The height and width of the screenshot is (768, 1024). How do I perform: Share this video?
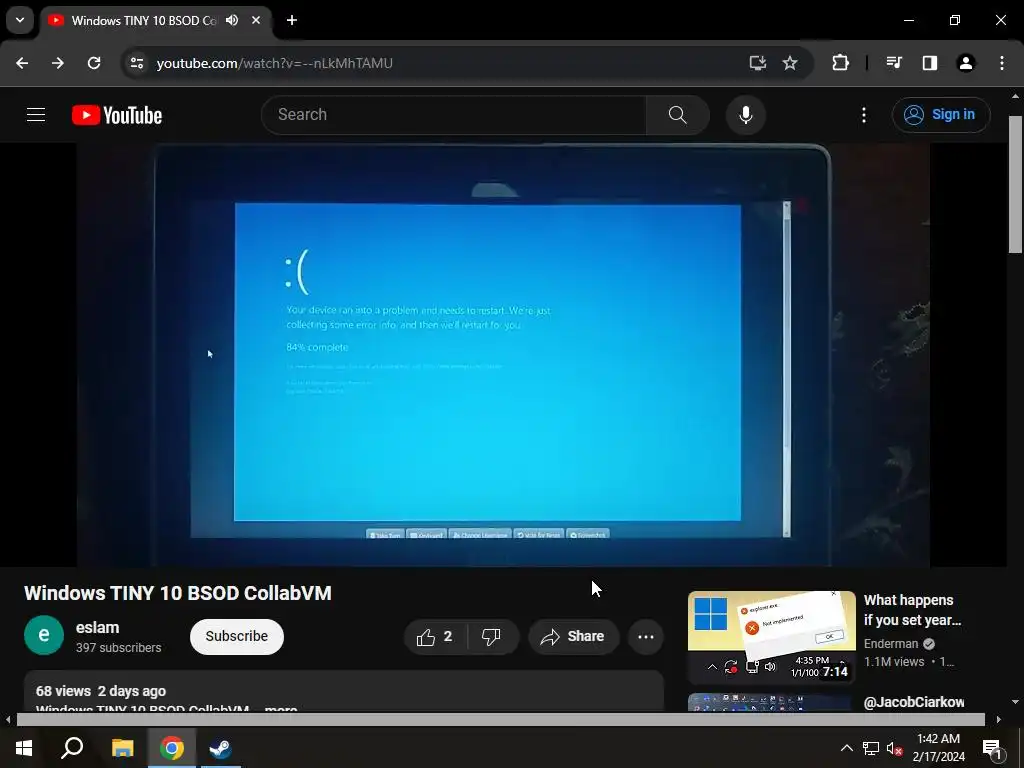click(x=573, y=637)
